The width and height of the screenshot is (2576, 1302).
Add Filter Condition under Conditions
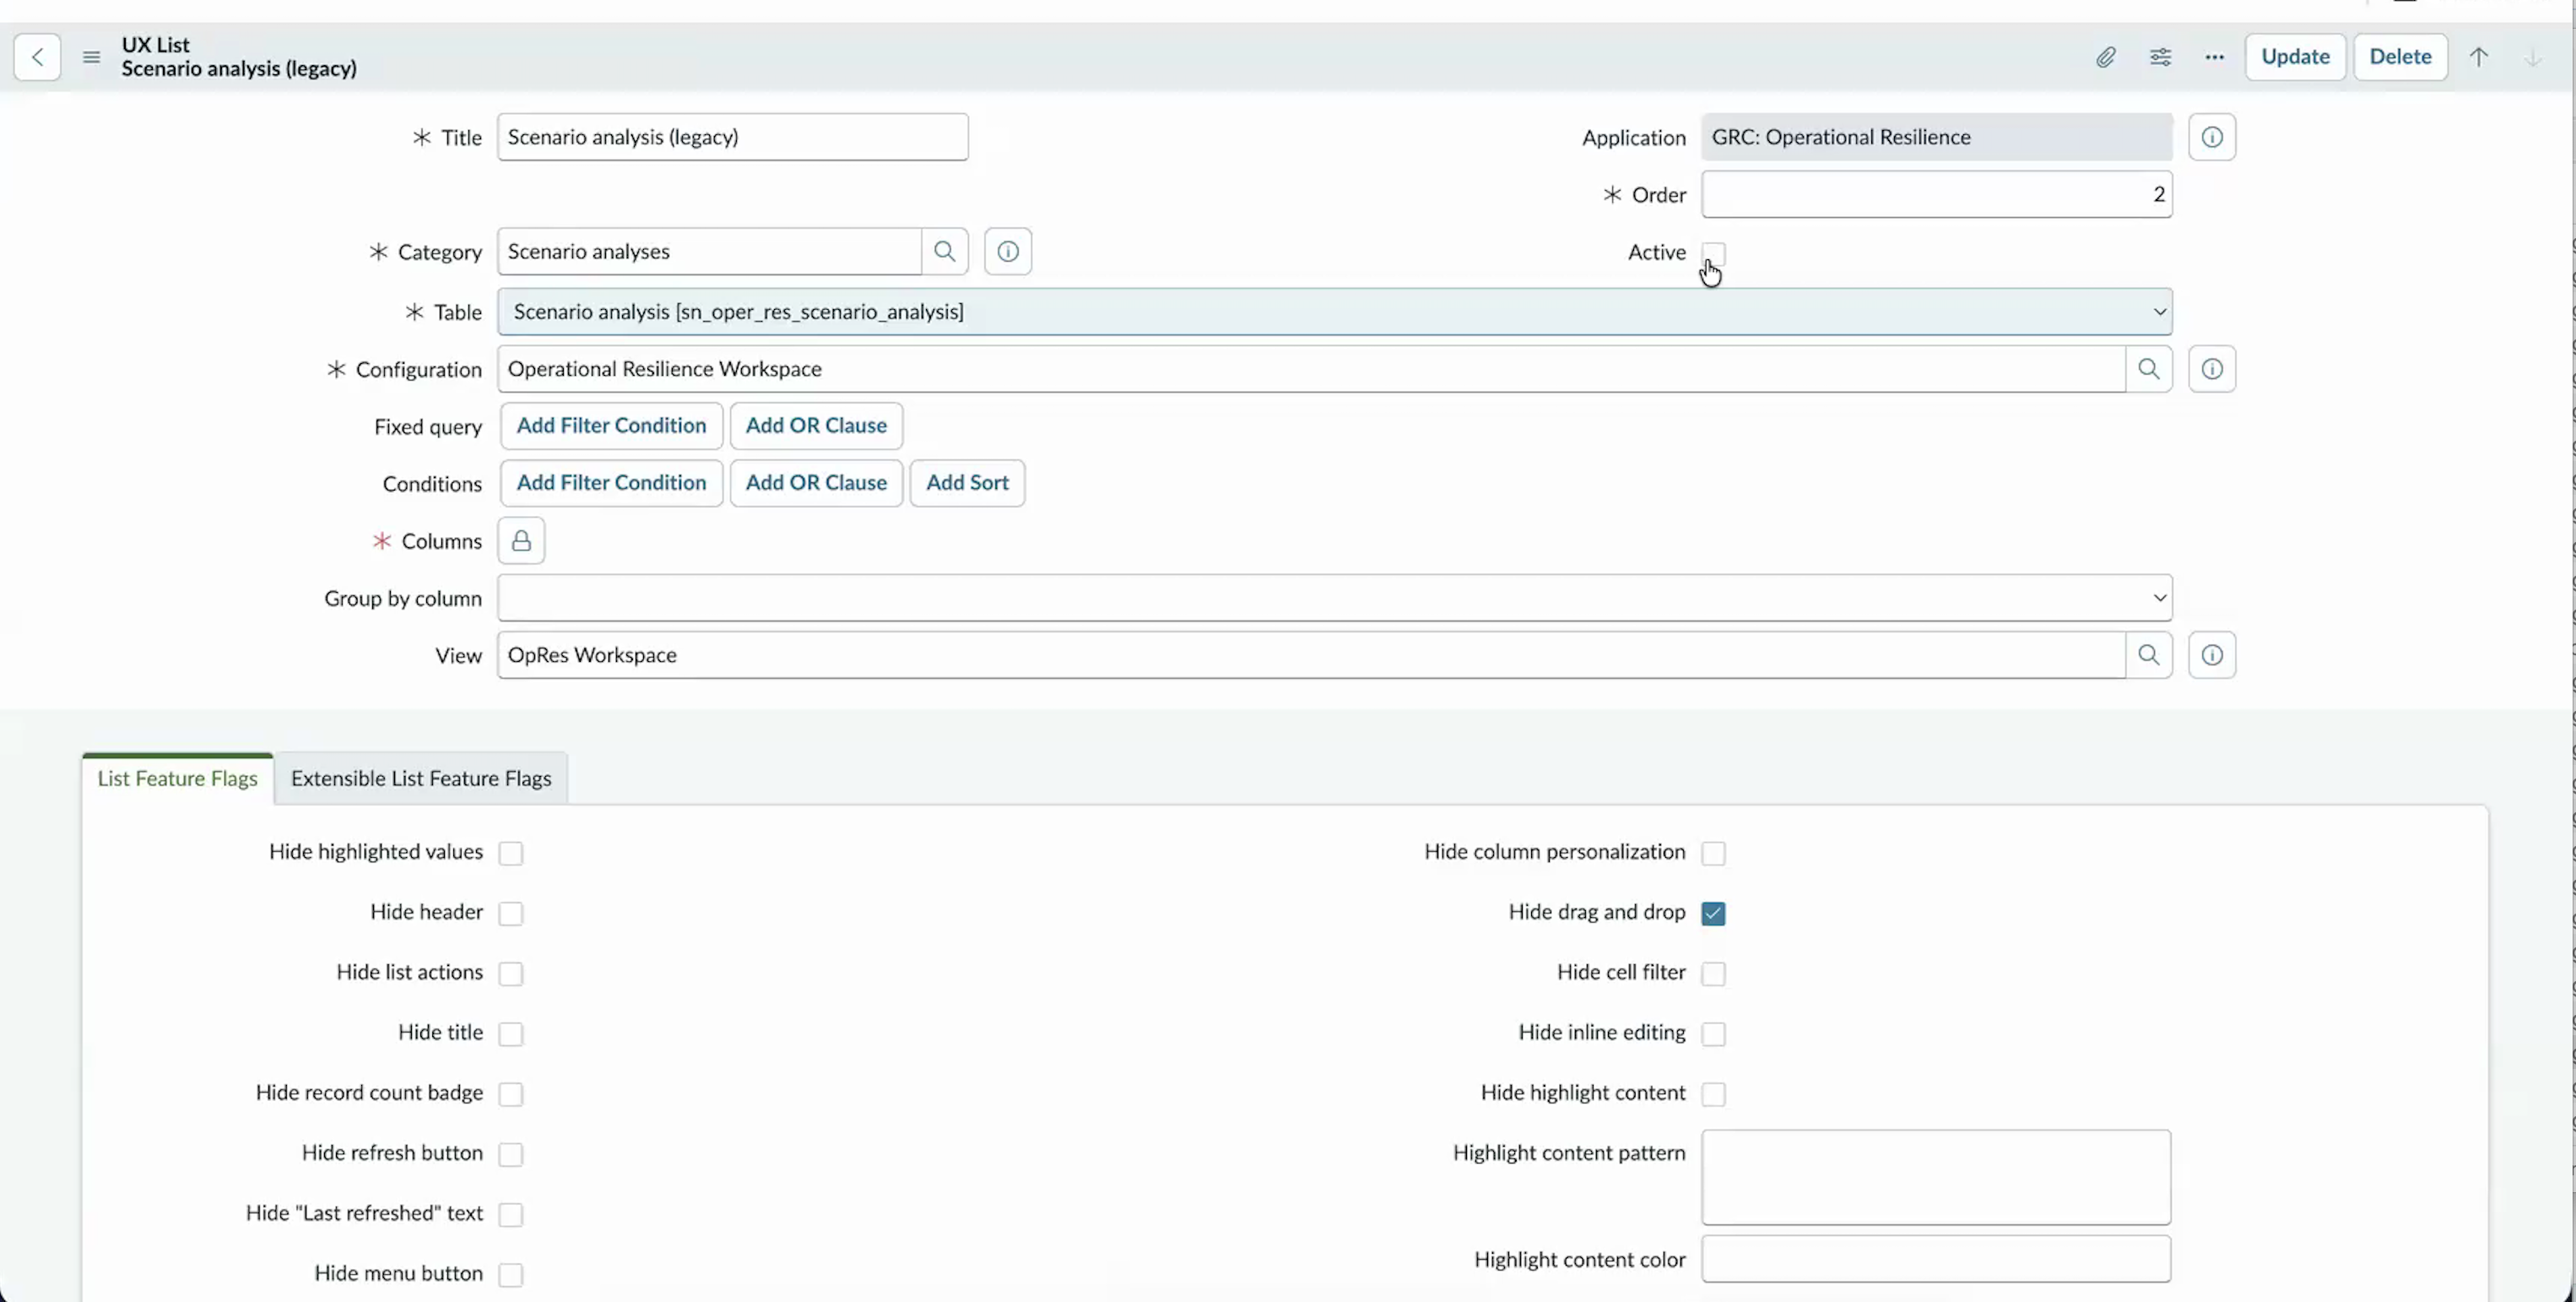(x=611, y=483)
